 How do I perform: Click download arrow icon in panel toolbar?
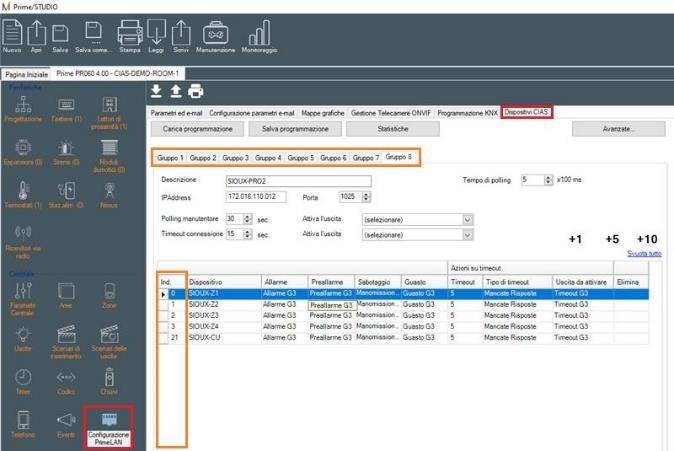click(156, 91)
